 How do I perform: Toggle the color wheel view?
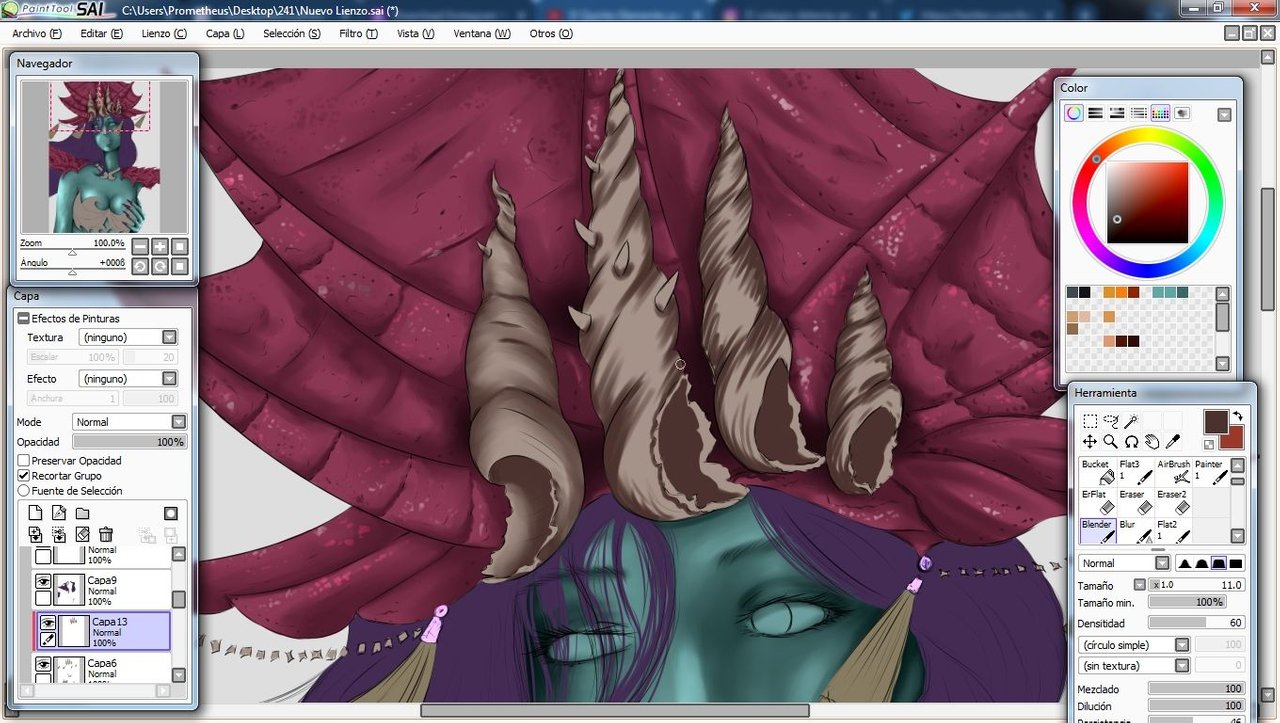point(1073,113)
